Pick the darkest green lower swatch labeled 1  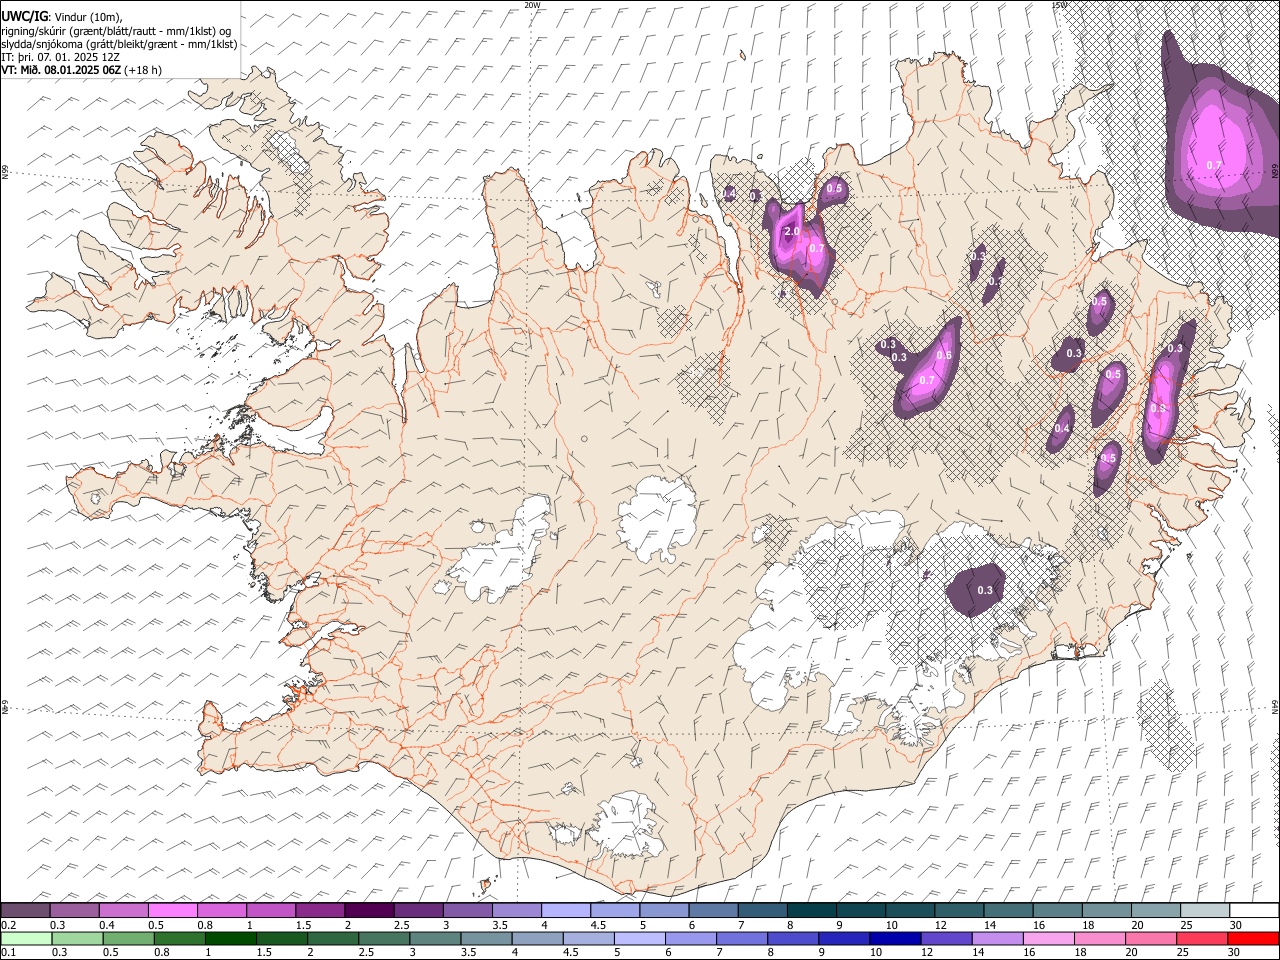[x=230, y=938]
